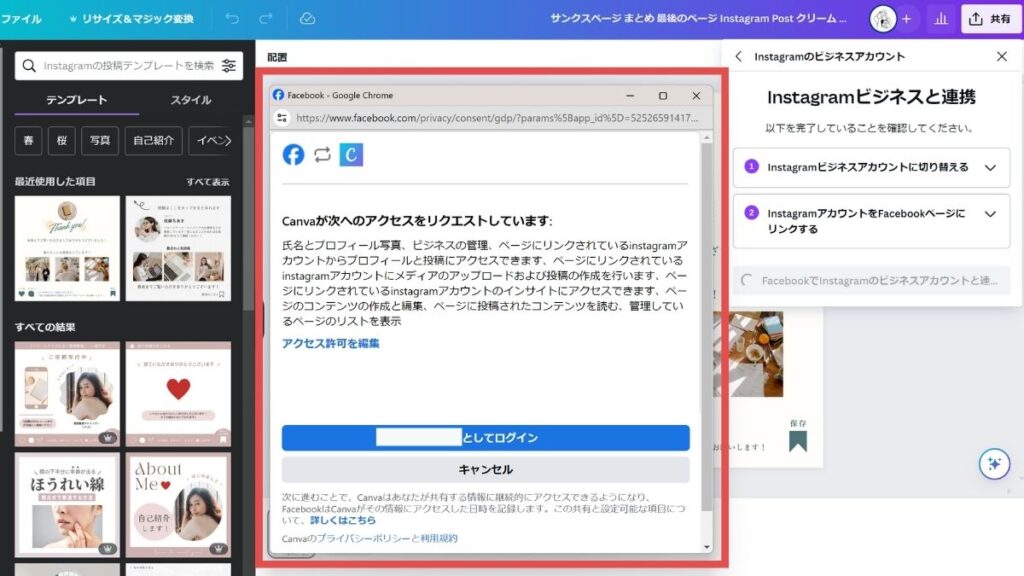Click the Instagram template search field
The height and width of the screenshot is (576, 1024).
tap(129, 65)
